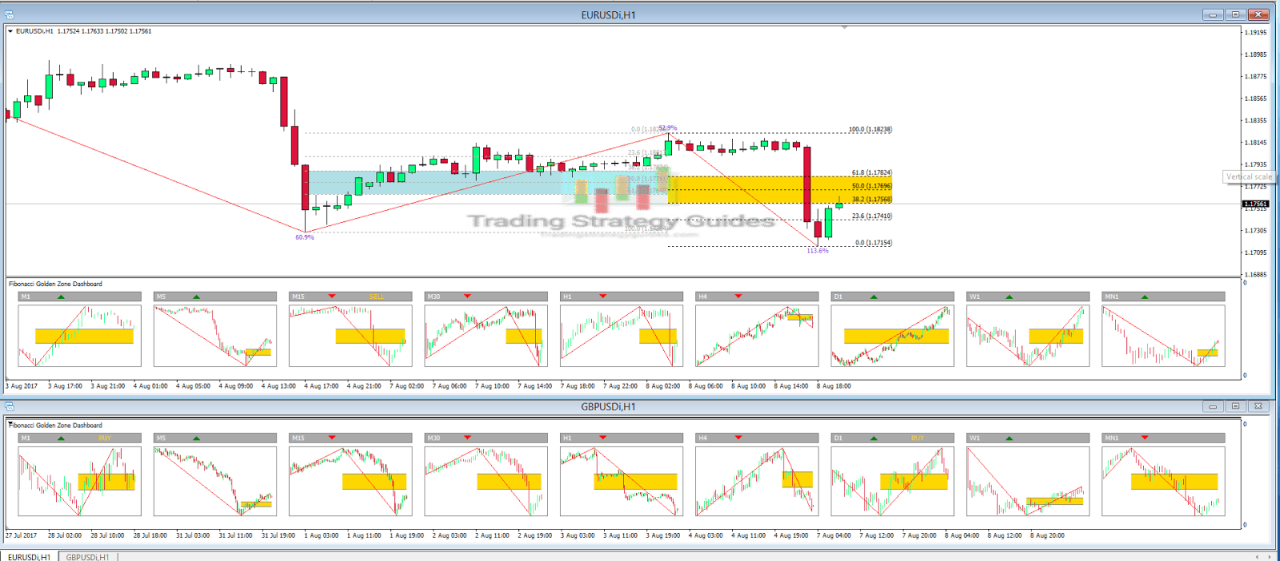Click the red down arrow on EURUSD M30 header

(x=467, y=297)
